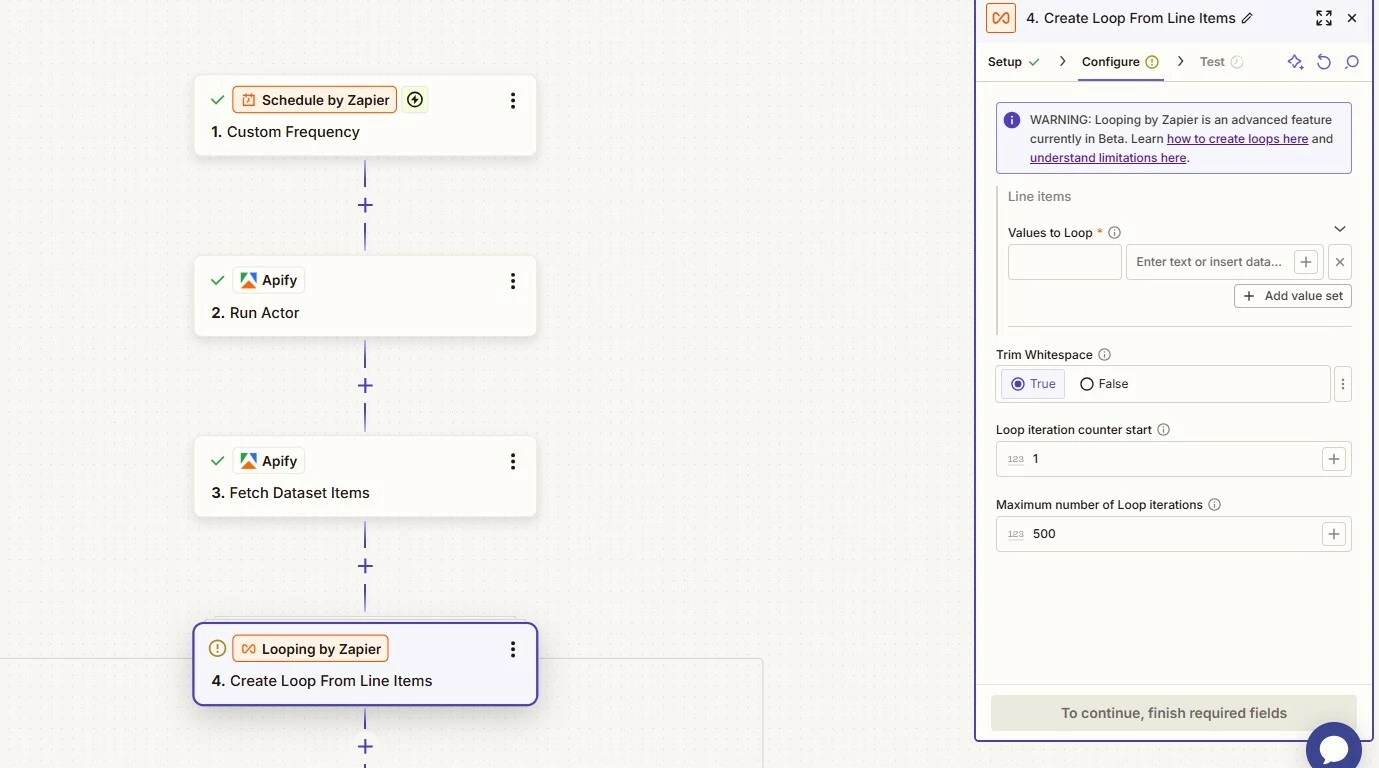Click the Looping by Zapier app badge
This screenshot has height=768, width=1379.
pyautogui.click(x=311, y=649)
